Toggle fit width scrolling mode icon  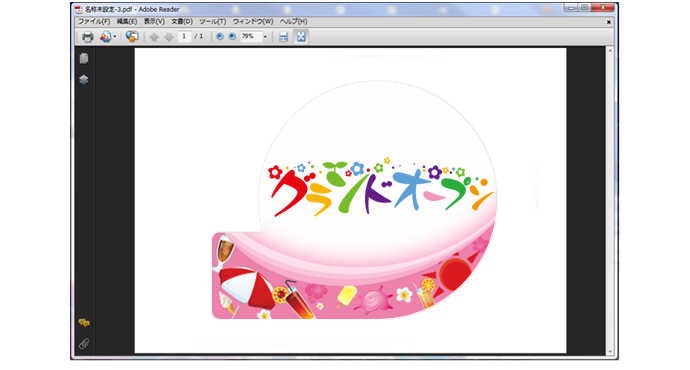pos(283,37)
